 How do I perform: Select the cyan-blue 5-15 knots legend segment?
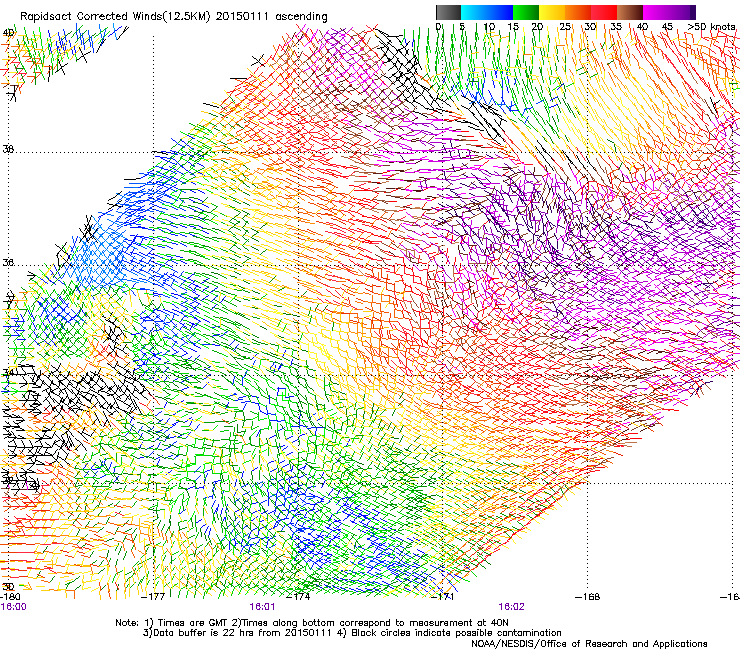[487, 12]
